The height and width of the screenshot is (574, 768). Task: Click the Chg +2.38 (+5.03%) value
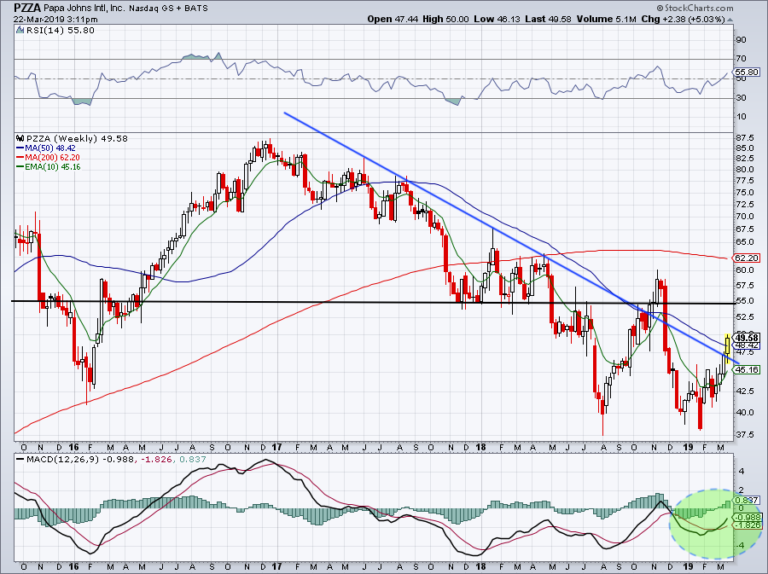683,19
